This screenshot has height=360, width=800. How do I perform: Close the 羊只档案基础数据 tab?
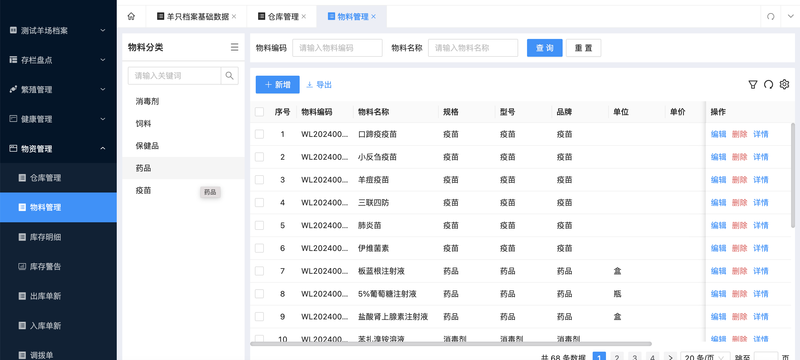click(234, 17)
